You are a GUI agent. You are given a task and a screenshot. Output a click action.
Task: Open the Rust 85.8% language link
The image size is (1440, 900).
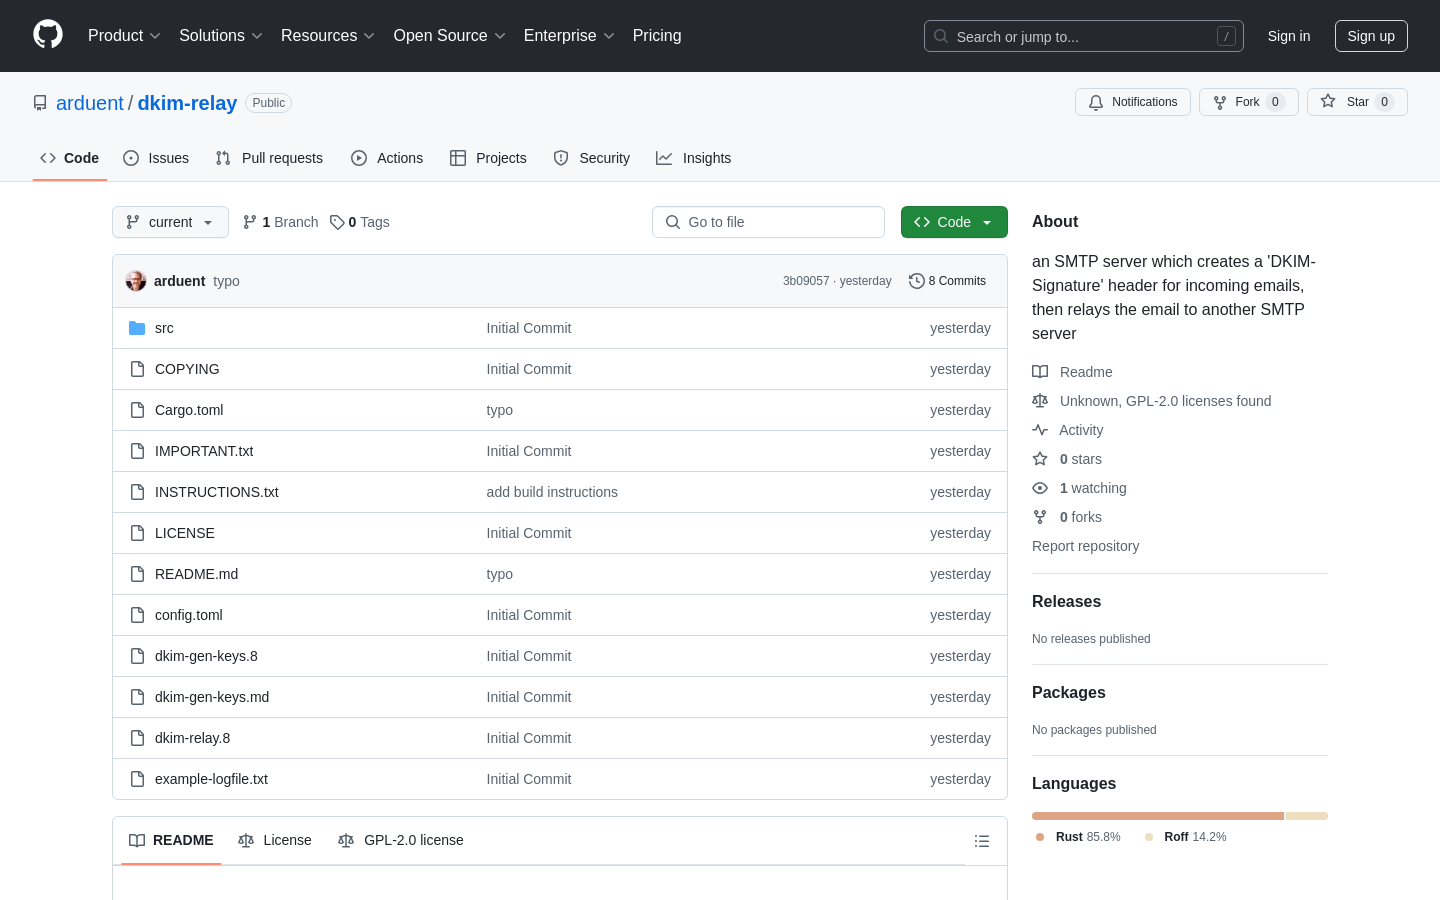coord(1078,837)
